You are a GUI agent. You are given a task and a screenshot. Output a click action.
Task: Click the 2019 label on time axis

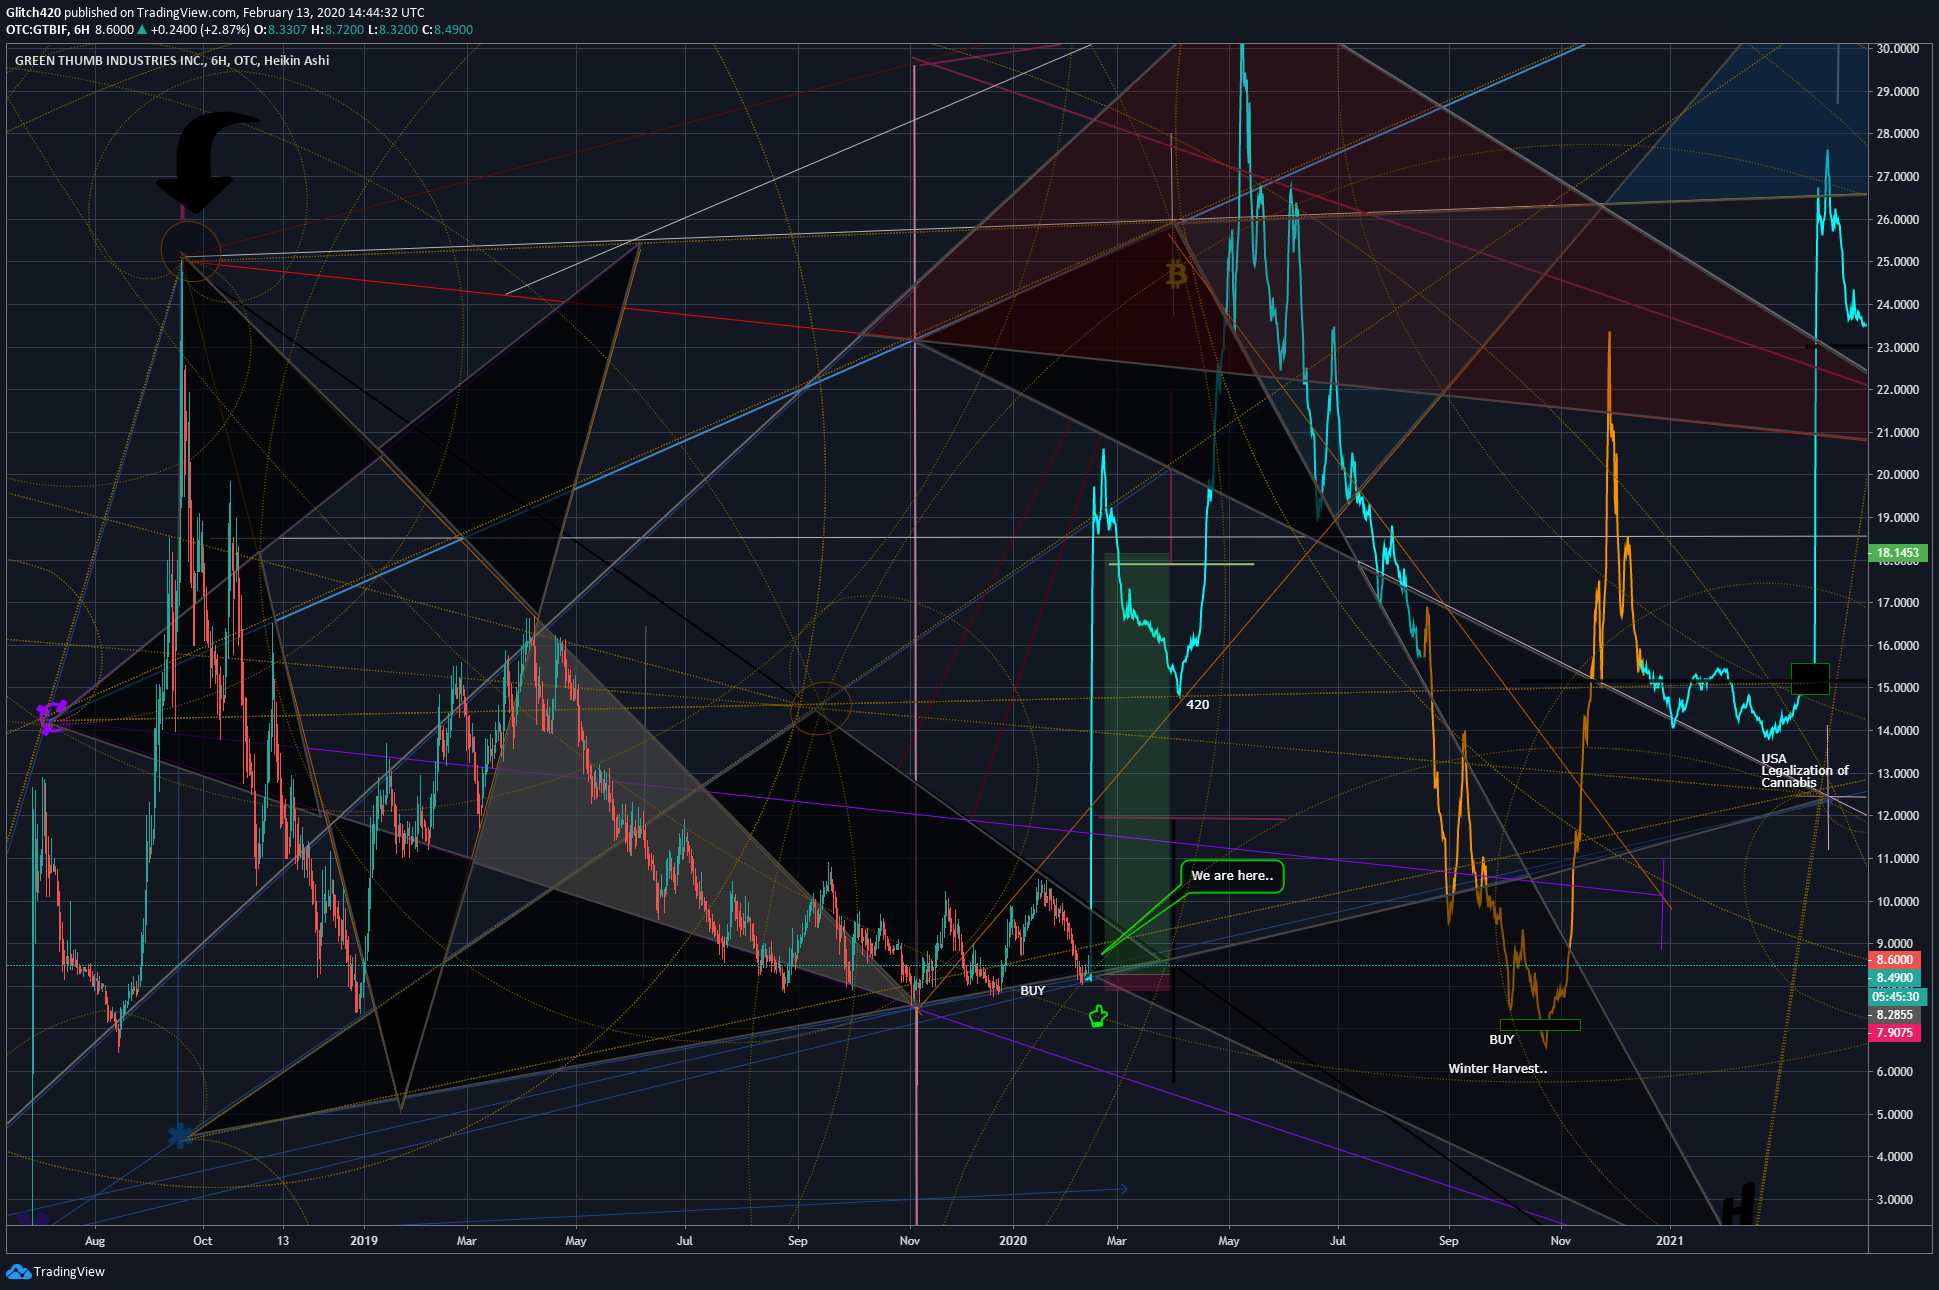364,1241
